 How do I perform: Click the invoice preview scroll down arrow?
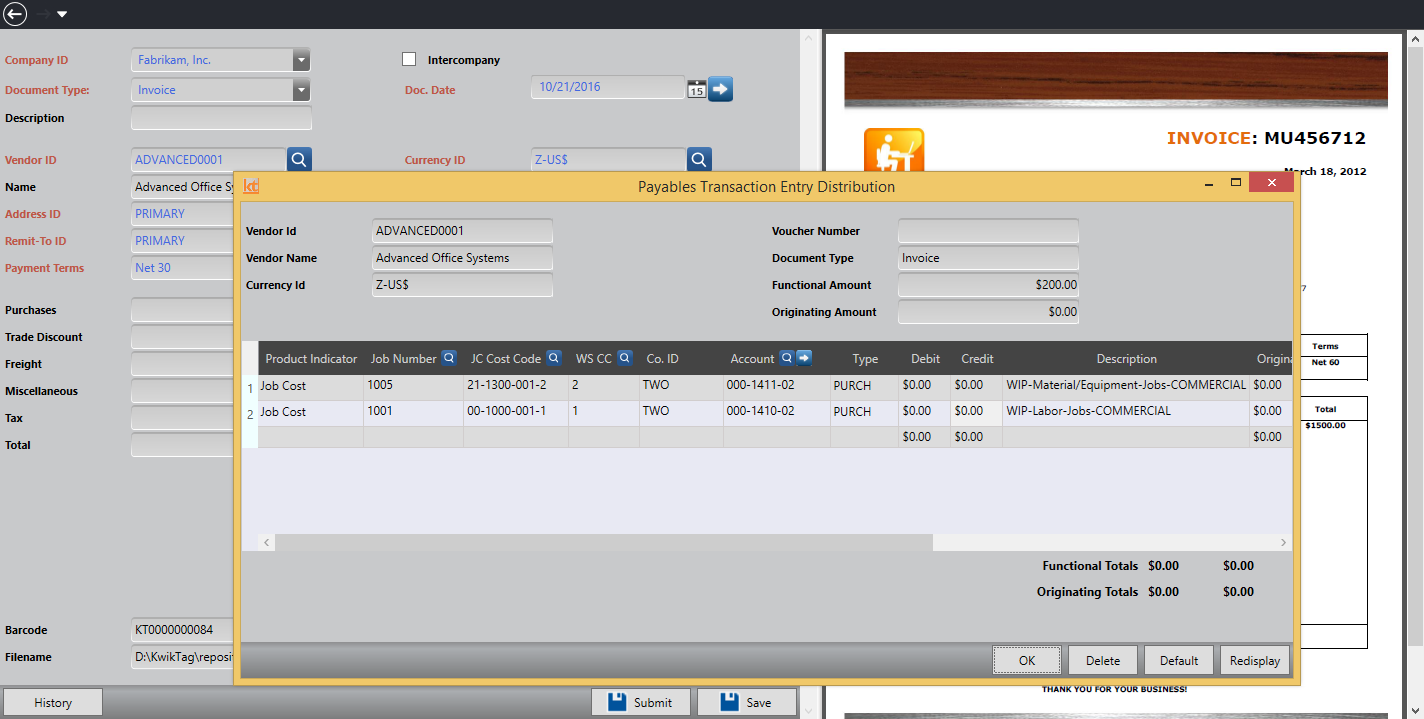(1414, 709)
